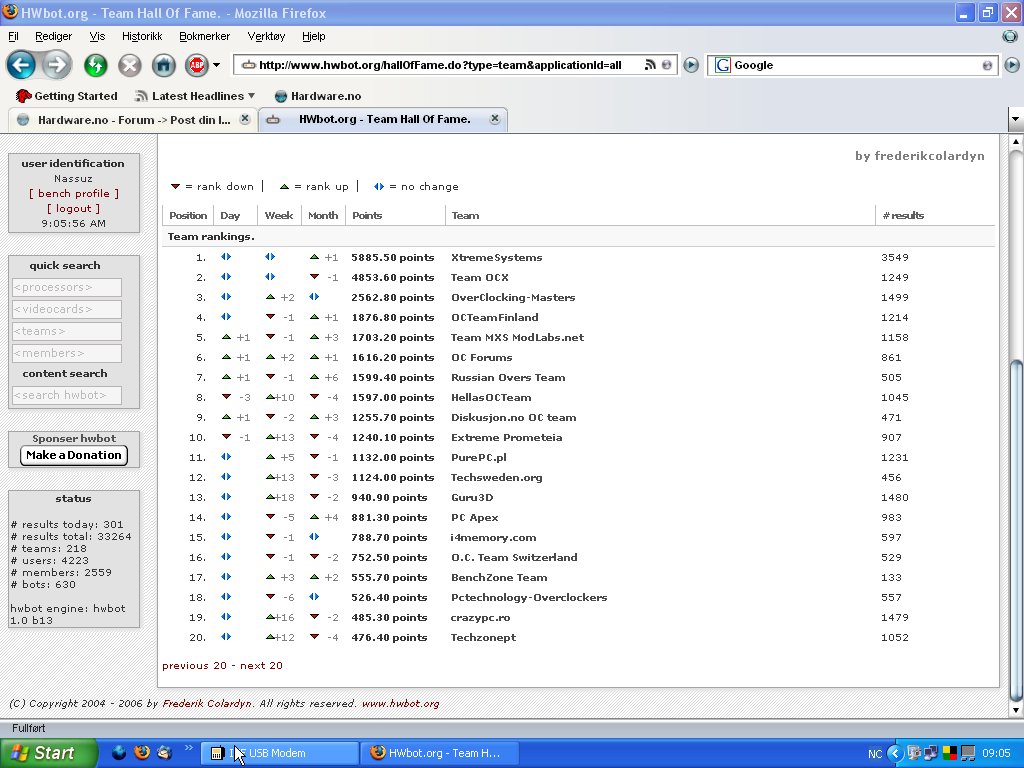The height and width of the screenshot is (768, 1024).
Task: Open the Google search engine selector icon
Action: pos(722,65)
